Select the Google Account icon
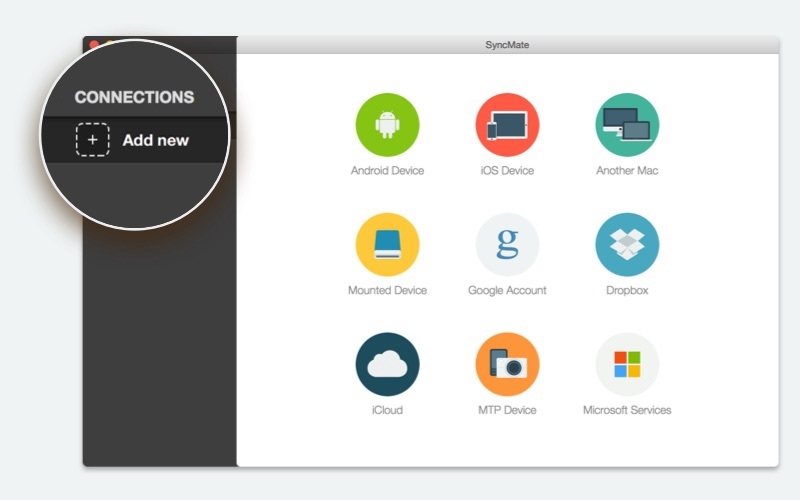Screen dimensions: 800x500 point(507,244)
